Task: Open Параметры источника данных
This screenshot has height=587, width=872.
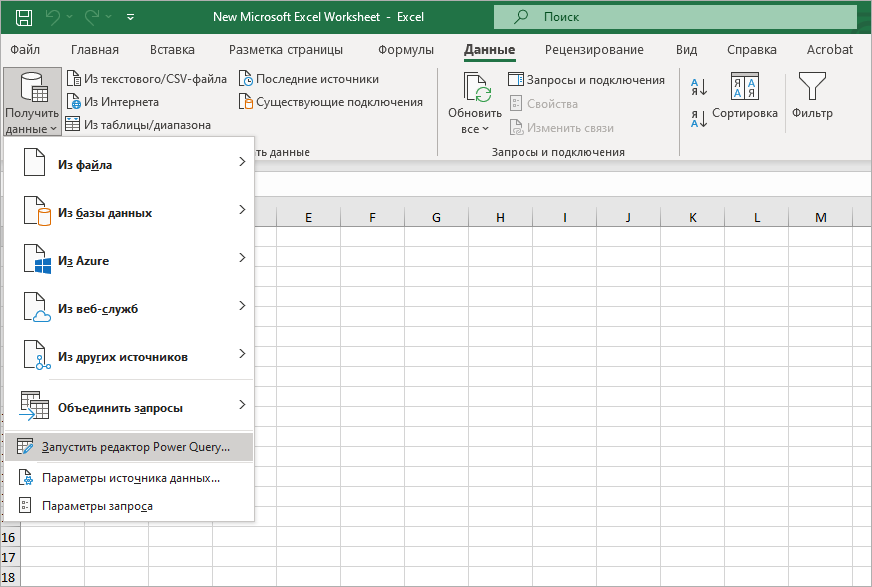Action: (x=128, y=478)
